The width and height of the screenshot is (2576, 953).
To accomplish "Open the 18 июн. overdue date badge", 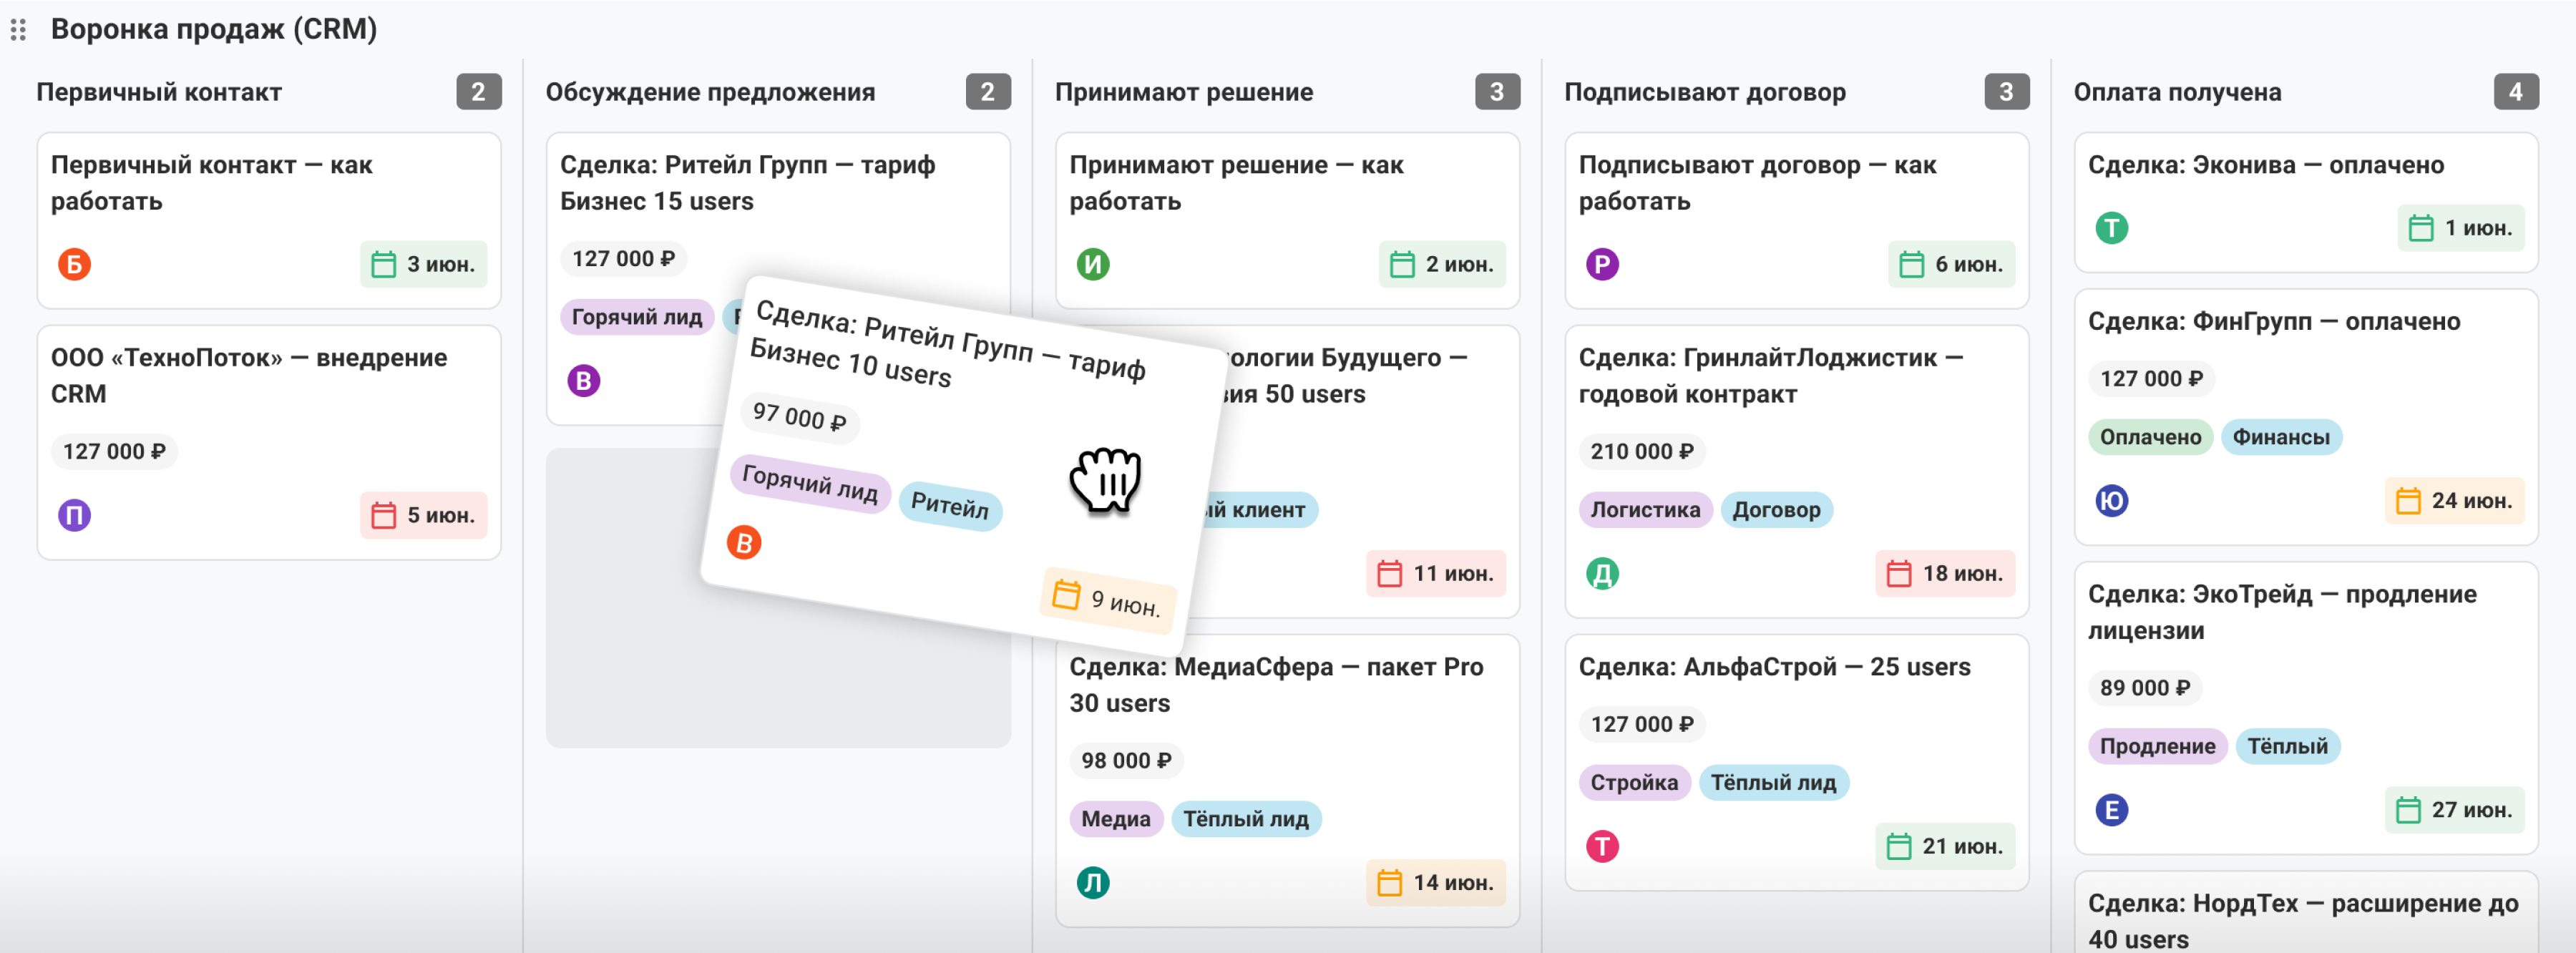I will click(1944, 573).
